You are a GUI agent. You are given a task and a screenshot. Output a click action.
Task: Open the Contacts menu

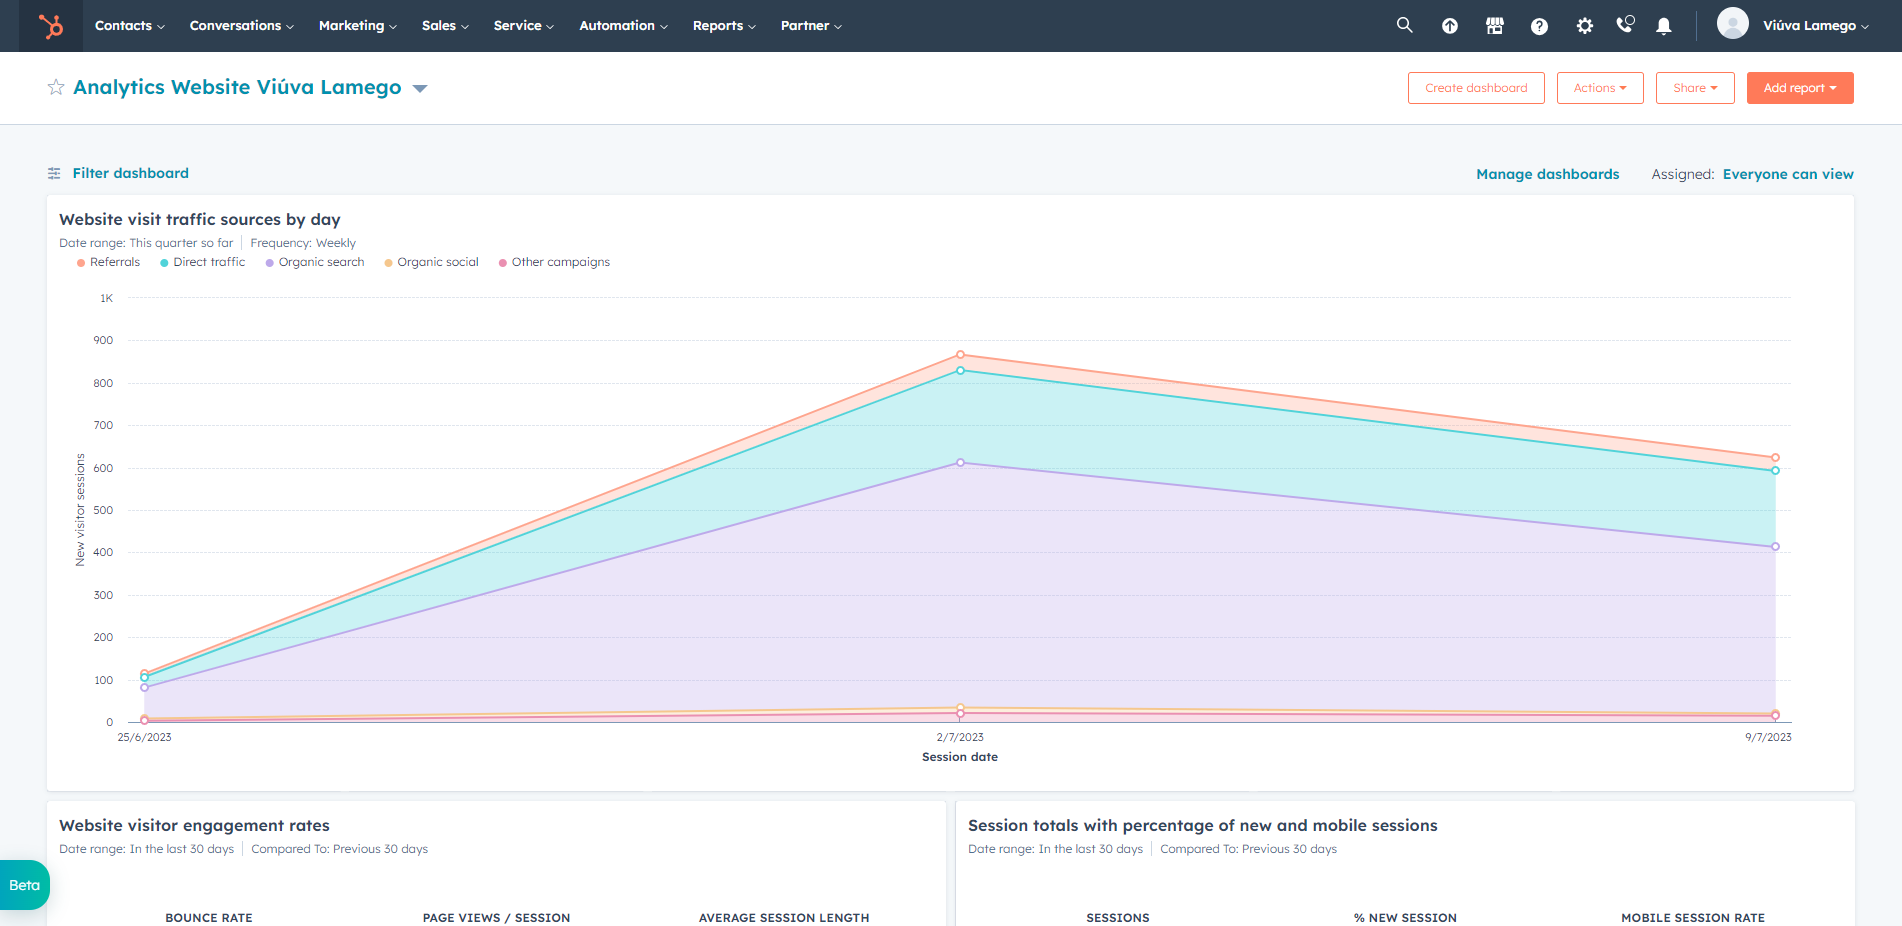pos(130,26)
